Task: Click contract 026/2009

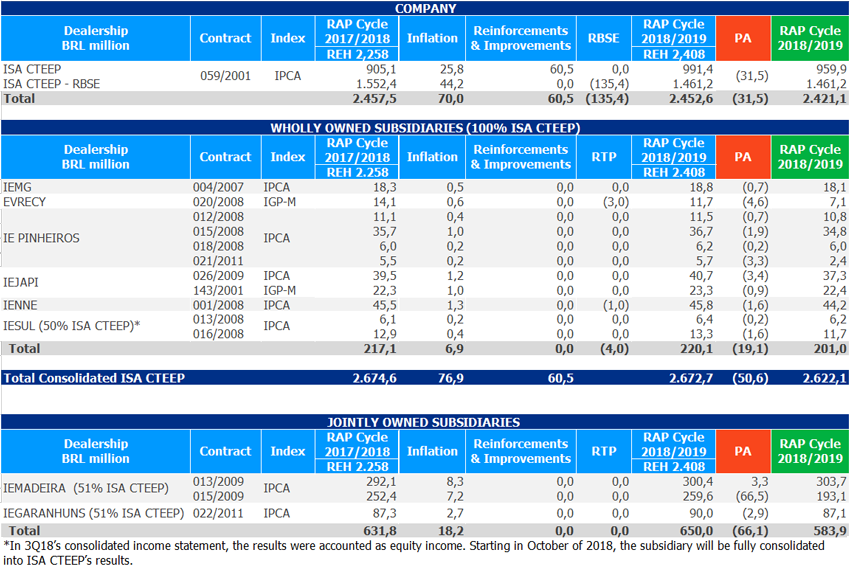Action: (218, 275)
